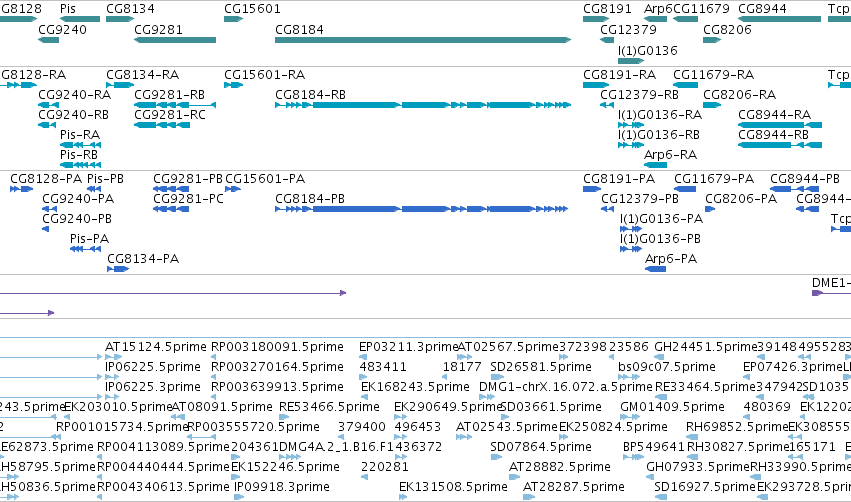
Task: Click the CG15601 gene label
Action: pyautogui.click(x=252, y=9)
